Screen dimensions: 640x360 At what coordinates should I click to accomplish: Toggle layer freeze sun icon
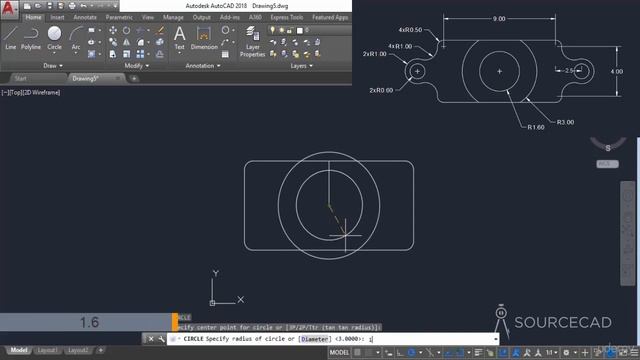coord(281,30)
